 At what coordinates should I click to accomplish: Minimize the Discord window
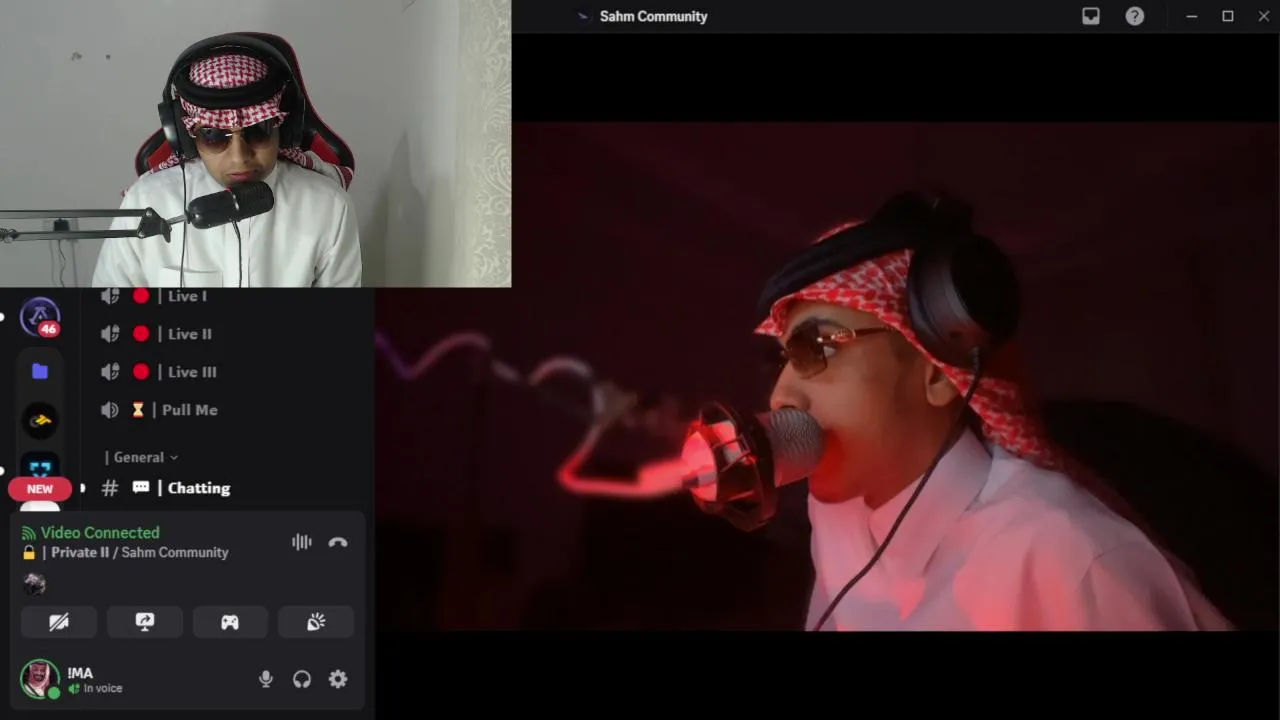1192,16
